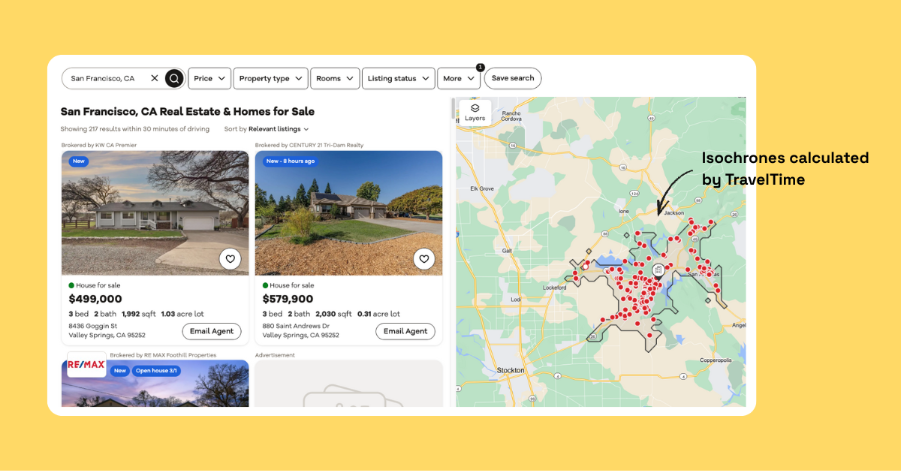Email Agent for 880 Saint Andrews Dr listing
The image size is (901, 471).
pos(405,331)
